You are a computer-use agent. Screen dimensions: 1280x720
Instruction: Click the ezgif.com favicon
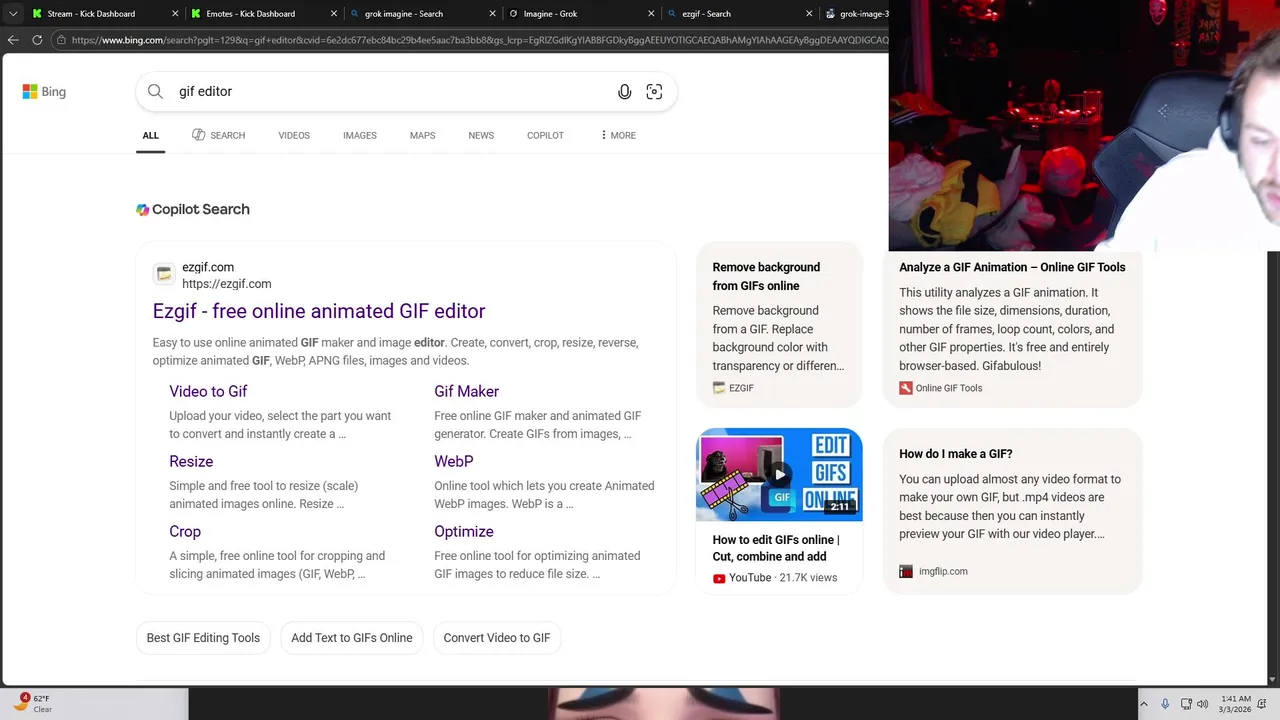click(x=164, y=274)
